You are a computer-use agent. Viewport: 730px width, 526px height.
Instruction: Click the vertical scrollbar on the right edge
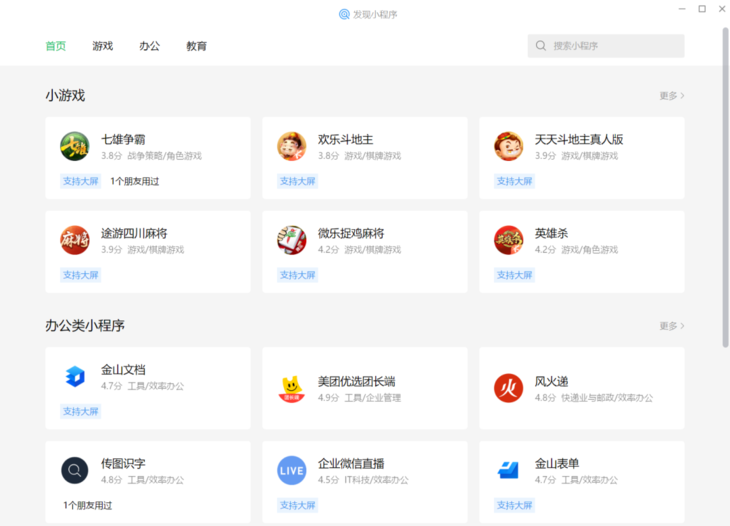pyautogui.click(x=725, y=187)
